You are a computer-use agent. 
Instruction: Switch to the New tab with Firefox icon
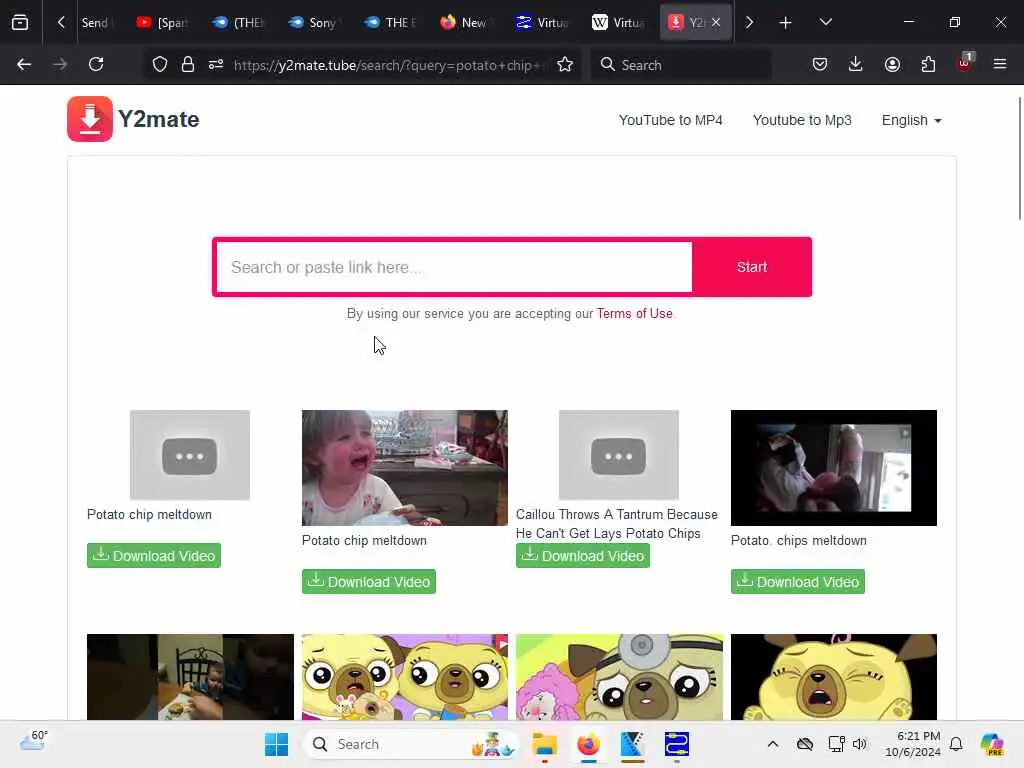click(x=467, y=23)
